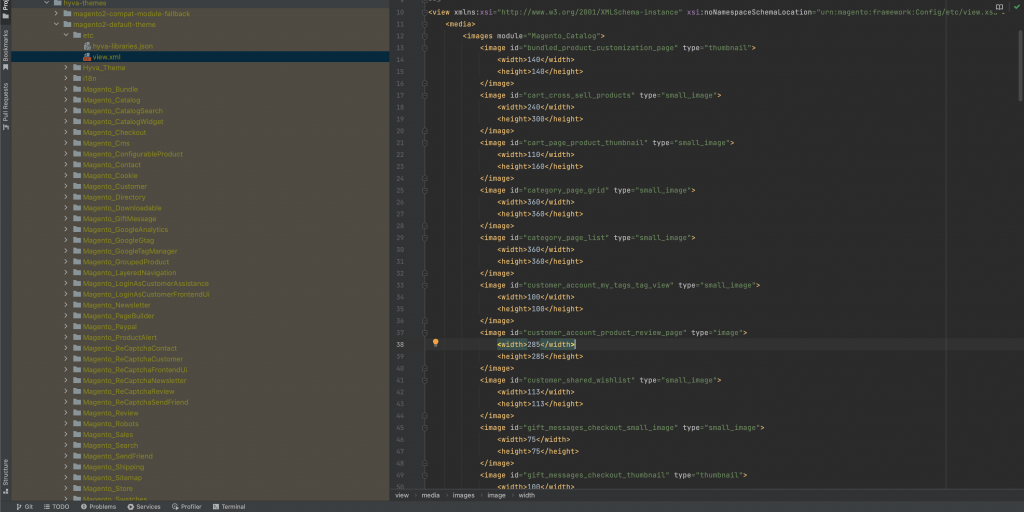Screen dimensions: 1024x512
Task: Click height 308 on line 19
Action: click(x=540, y=119)
